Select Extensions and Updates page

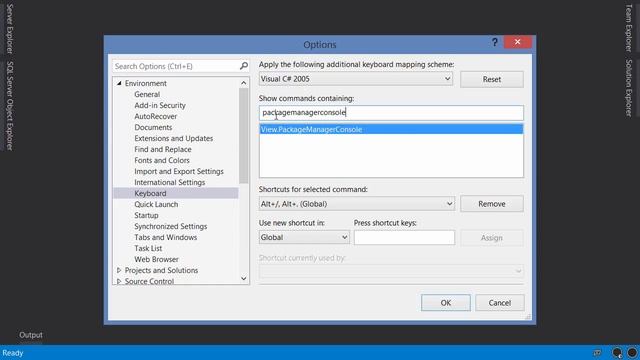coord(173,138)
